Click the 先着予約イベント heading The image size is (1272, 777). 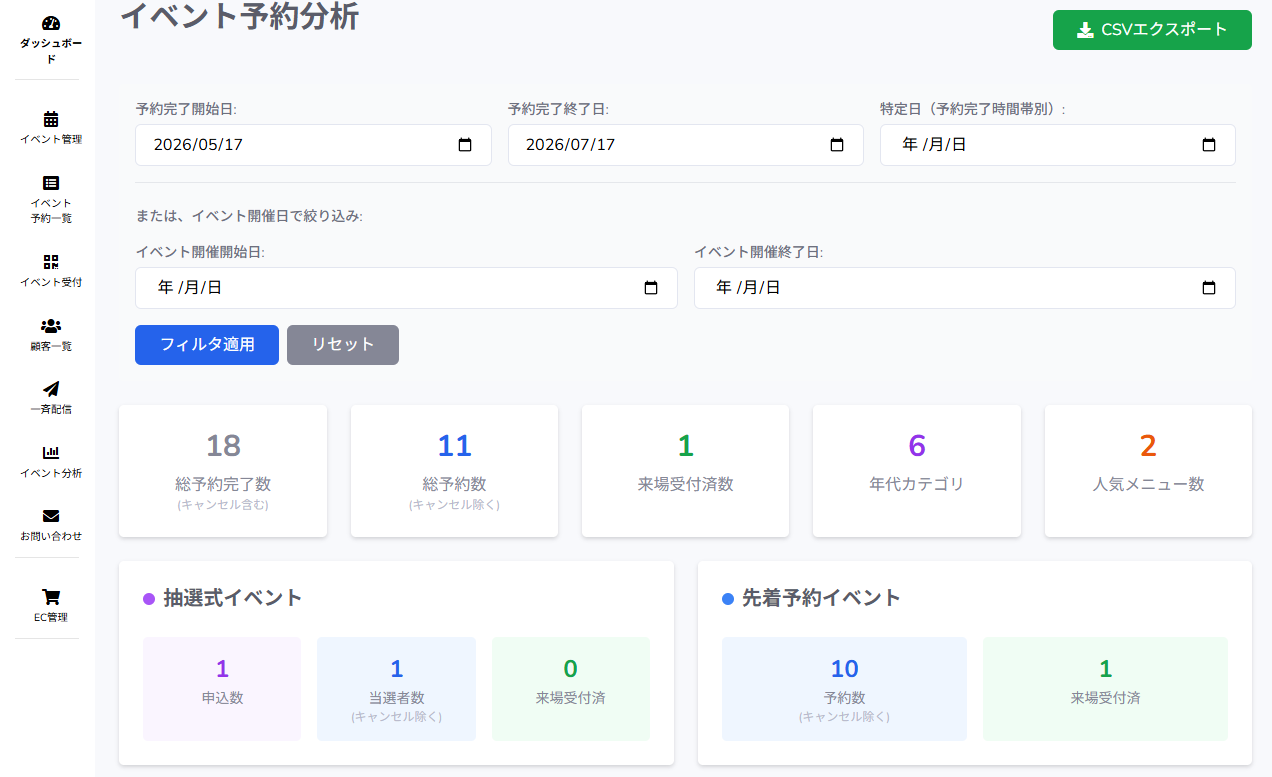click(821, 598)
